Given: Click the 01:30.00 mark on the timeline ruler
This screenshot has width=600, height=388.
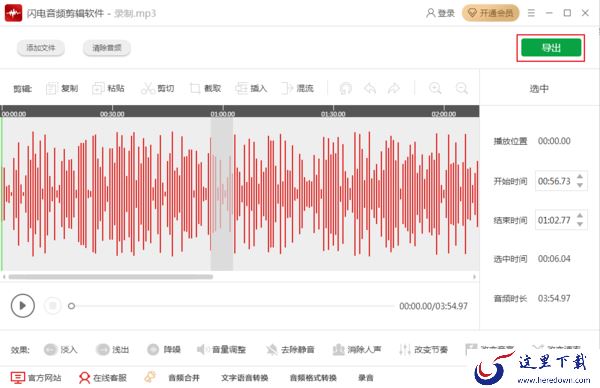Looking at the screenshot, I should (333, 114).
